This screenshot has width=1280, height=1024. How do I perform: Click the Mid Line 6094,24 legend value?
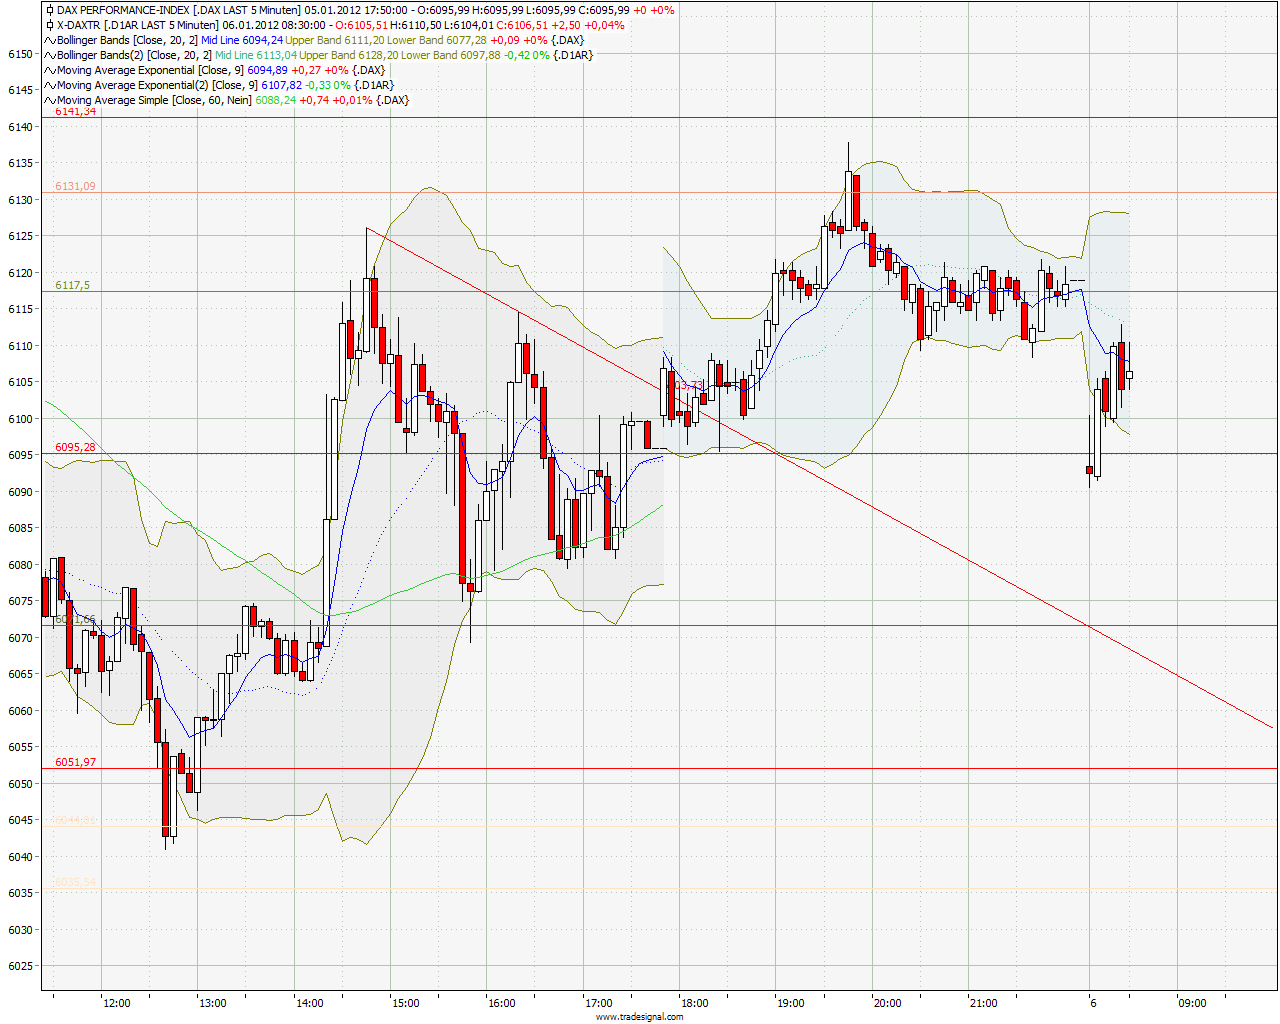(240, 40)
